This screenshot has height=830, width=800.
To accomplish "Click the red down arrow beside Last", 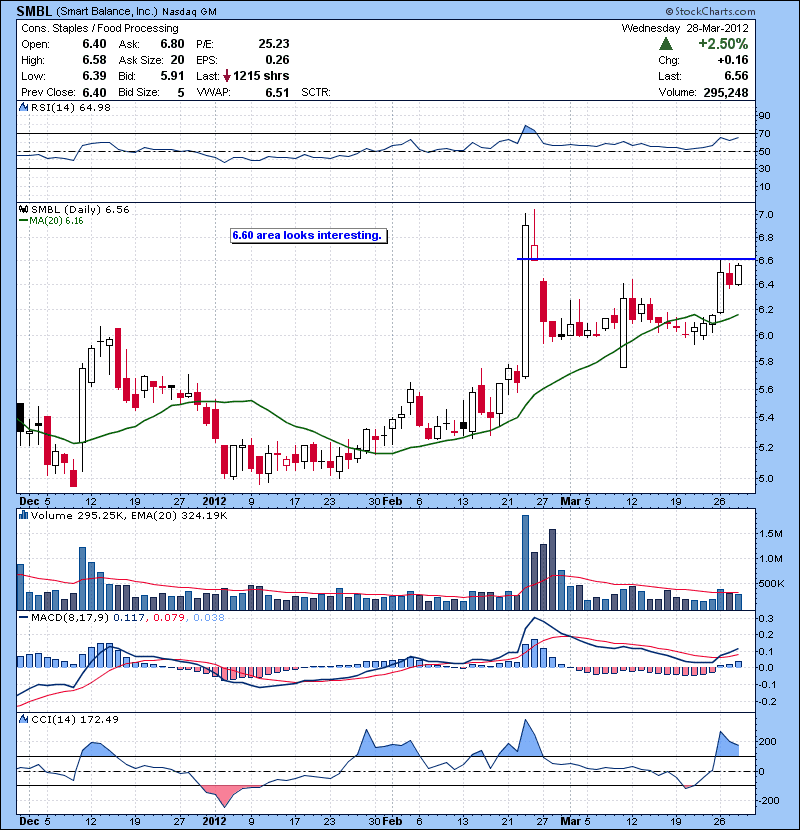I will (227, 76).
